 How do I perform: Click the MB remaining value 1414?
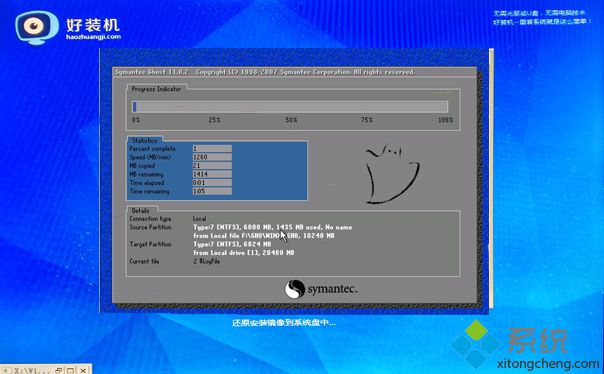click(x=212, y=174)
